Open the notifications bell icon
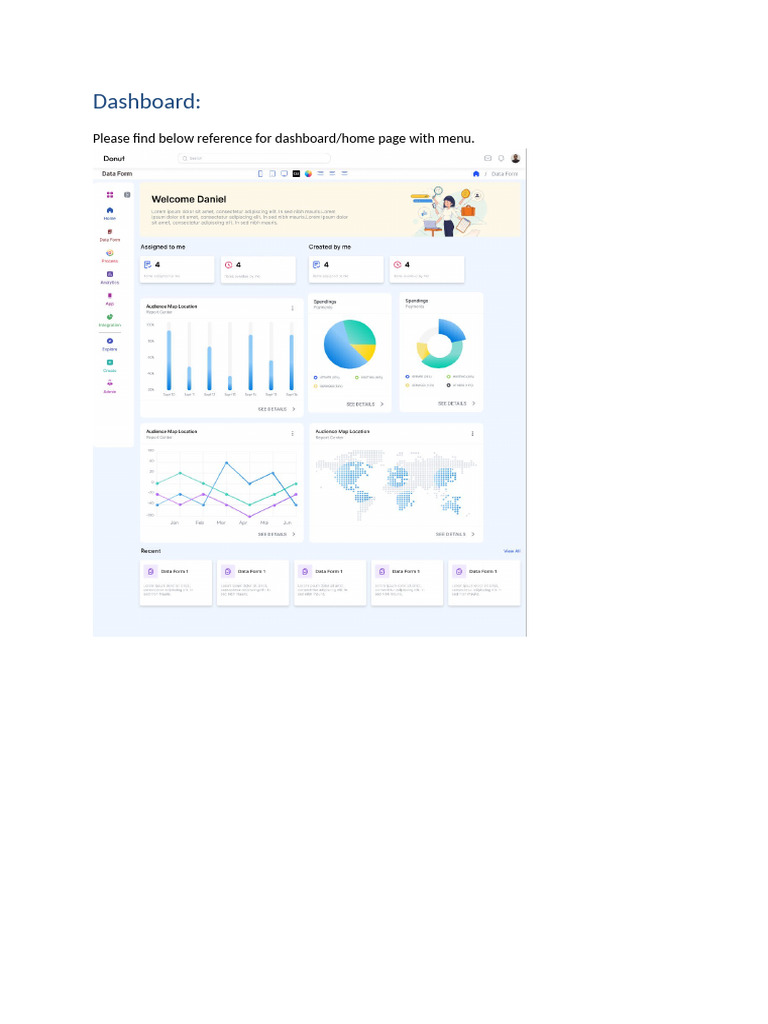Image resolution: width=768 pixels, height=1024 pixels. click(501, 158)
